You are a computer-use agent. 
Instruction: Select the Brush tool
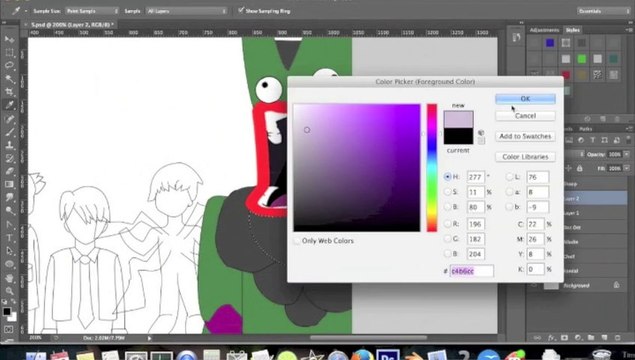pos(9,132)
